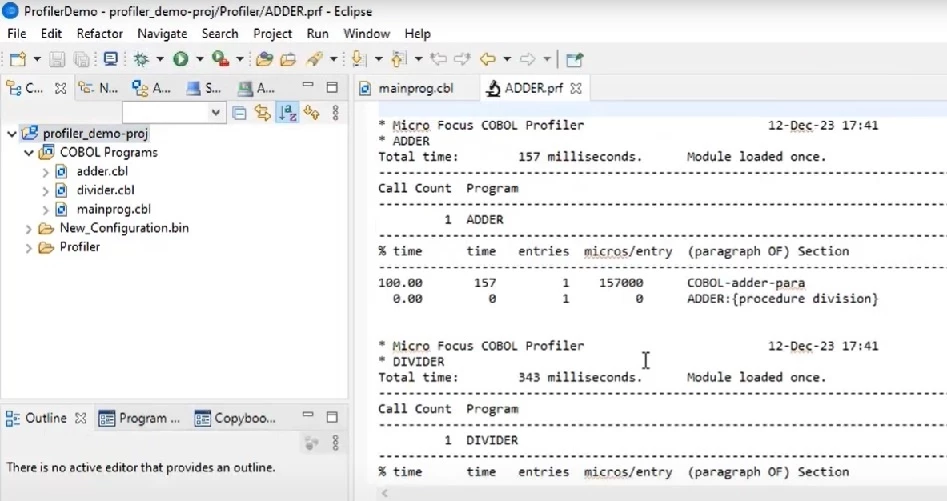Click '343 milliseconds.' total time text
This screenshot has width=947, height=501.
(580, 377)
